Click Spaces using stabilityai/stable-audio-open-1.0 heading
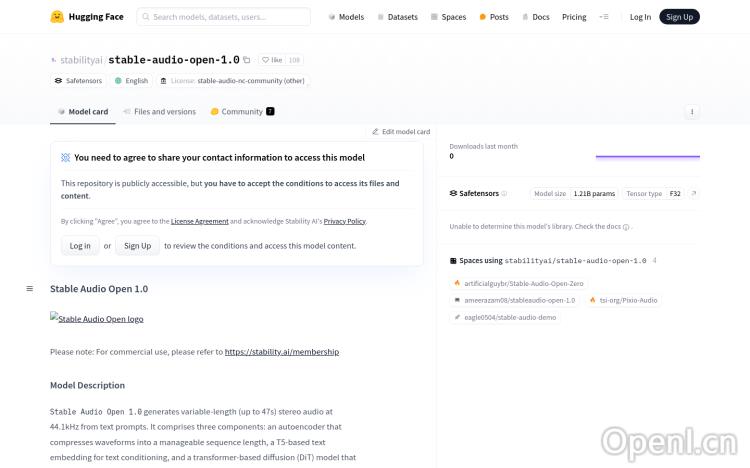Viewport: 750px width, 468px height. [552, 260]
